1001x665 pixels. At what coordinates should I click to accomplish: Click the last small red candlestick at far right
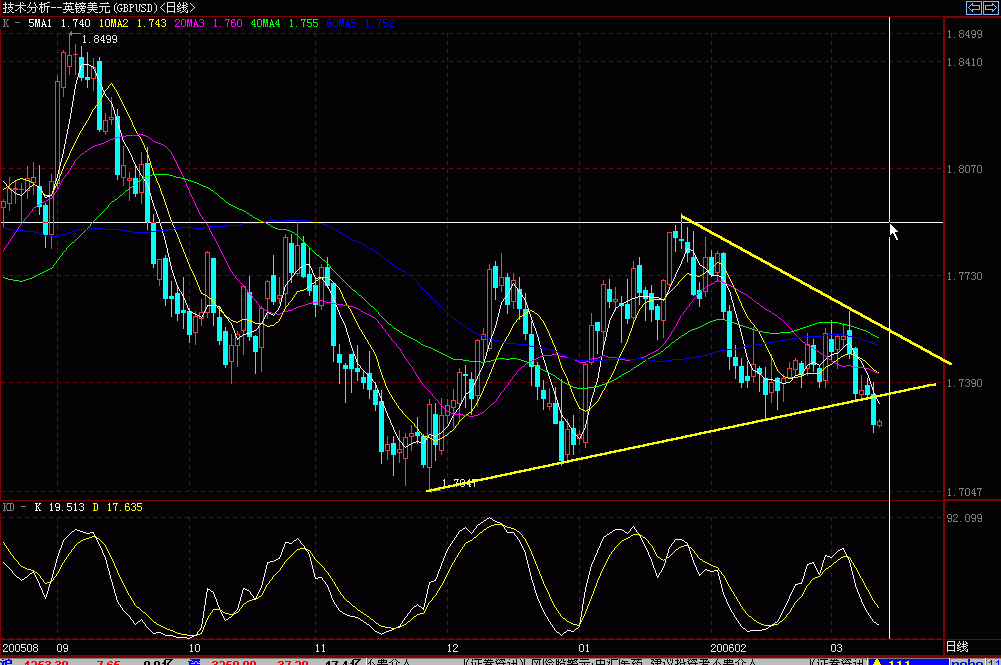tap(880, 423)
